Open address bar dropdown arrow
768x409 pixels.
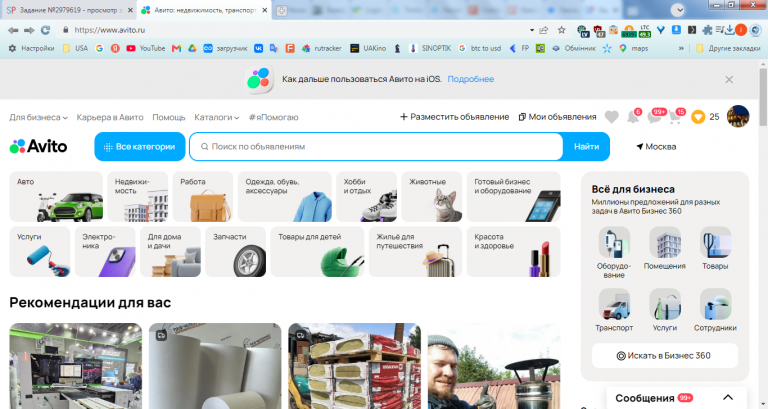(x=532, y=30)
